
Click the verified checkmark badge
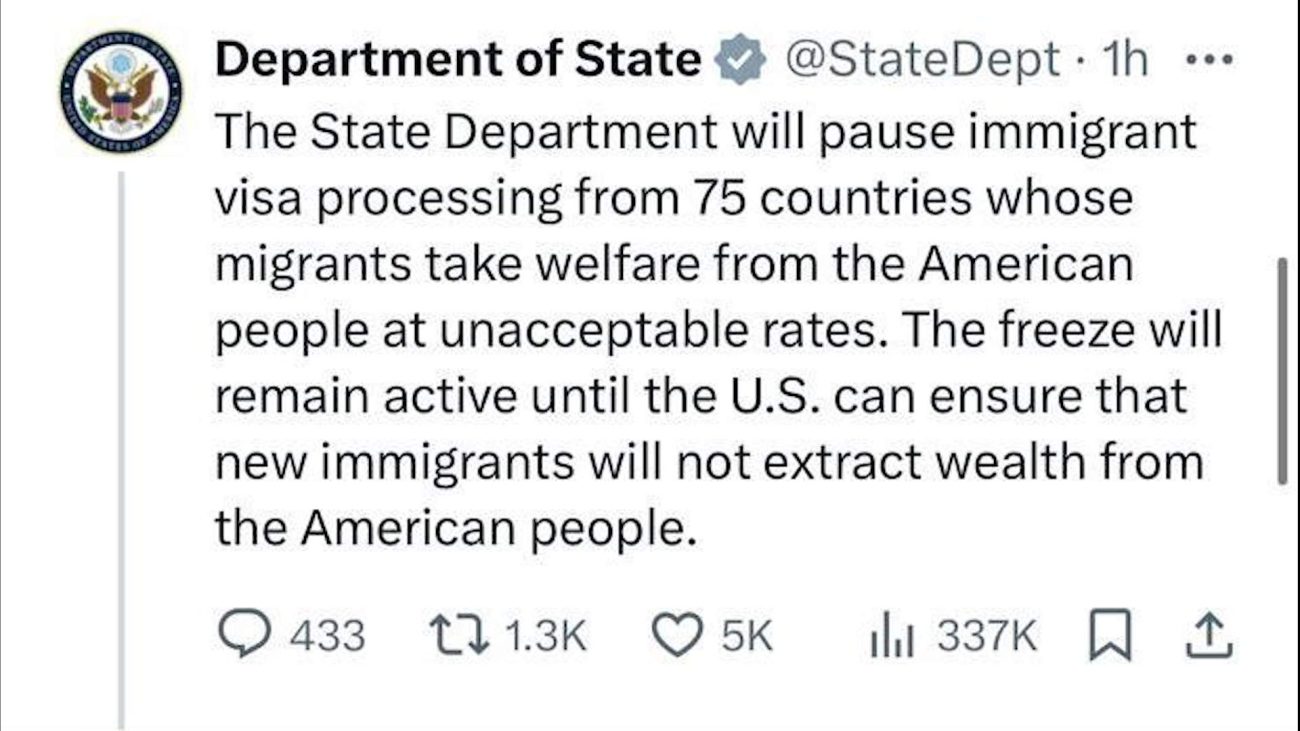point(740,62)
